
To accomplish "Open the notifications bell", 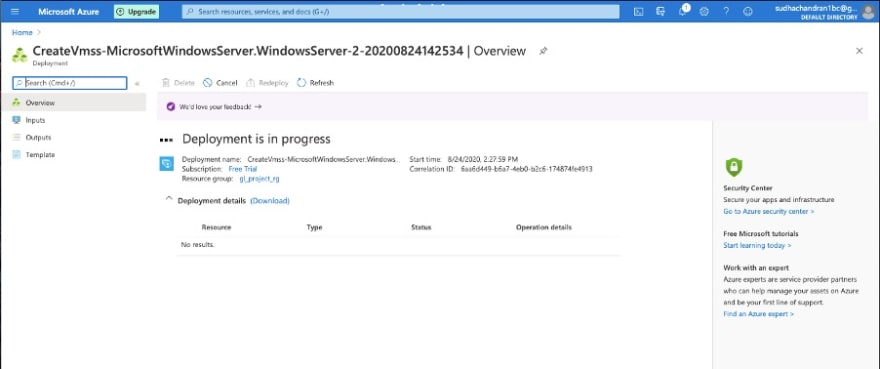I will click(683, 11).
